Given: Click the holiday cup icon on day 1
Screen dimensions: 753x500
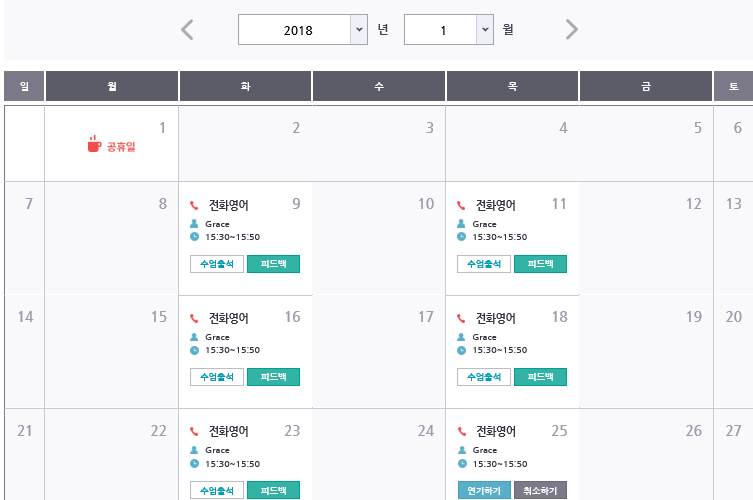Looking at the screenshot, I should coord(94,145).
